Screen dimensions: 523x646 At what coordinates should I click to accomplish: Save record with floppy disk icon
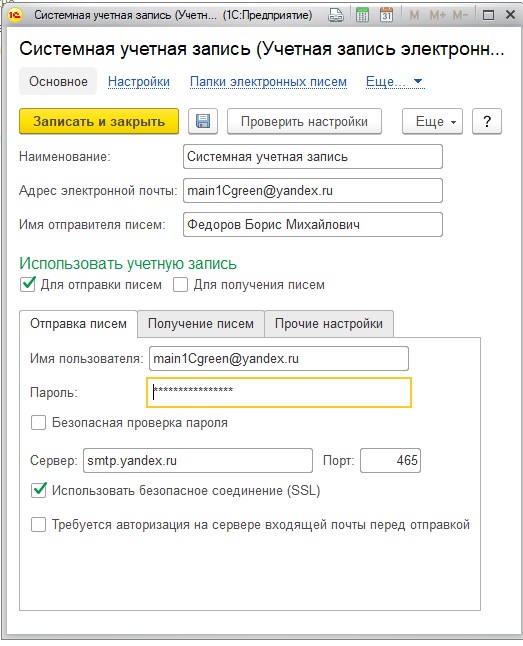click(x=203, y=122)
